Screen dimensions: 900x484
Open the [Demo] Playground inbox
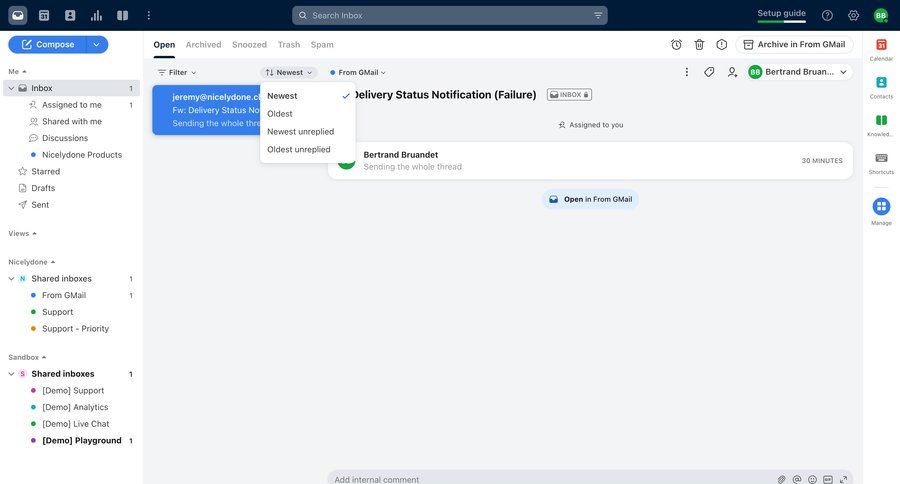coord(82,440)
